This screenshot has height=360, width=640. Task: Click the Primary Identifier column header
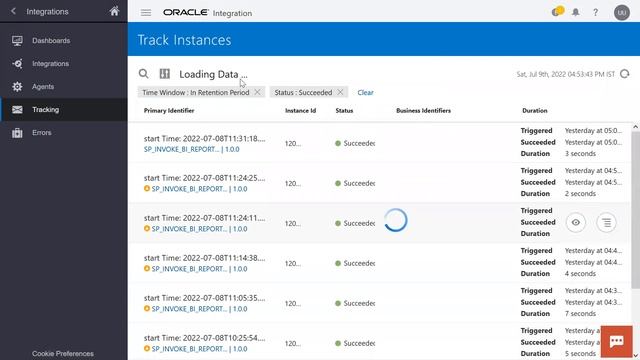(x=169, y=111)
